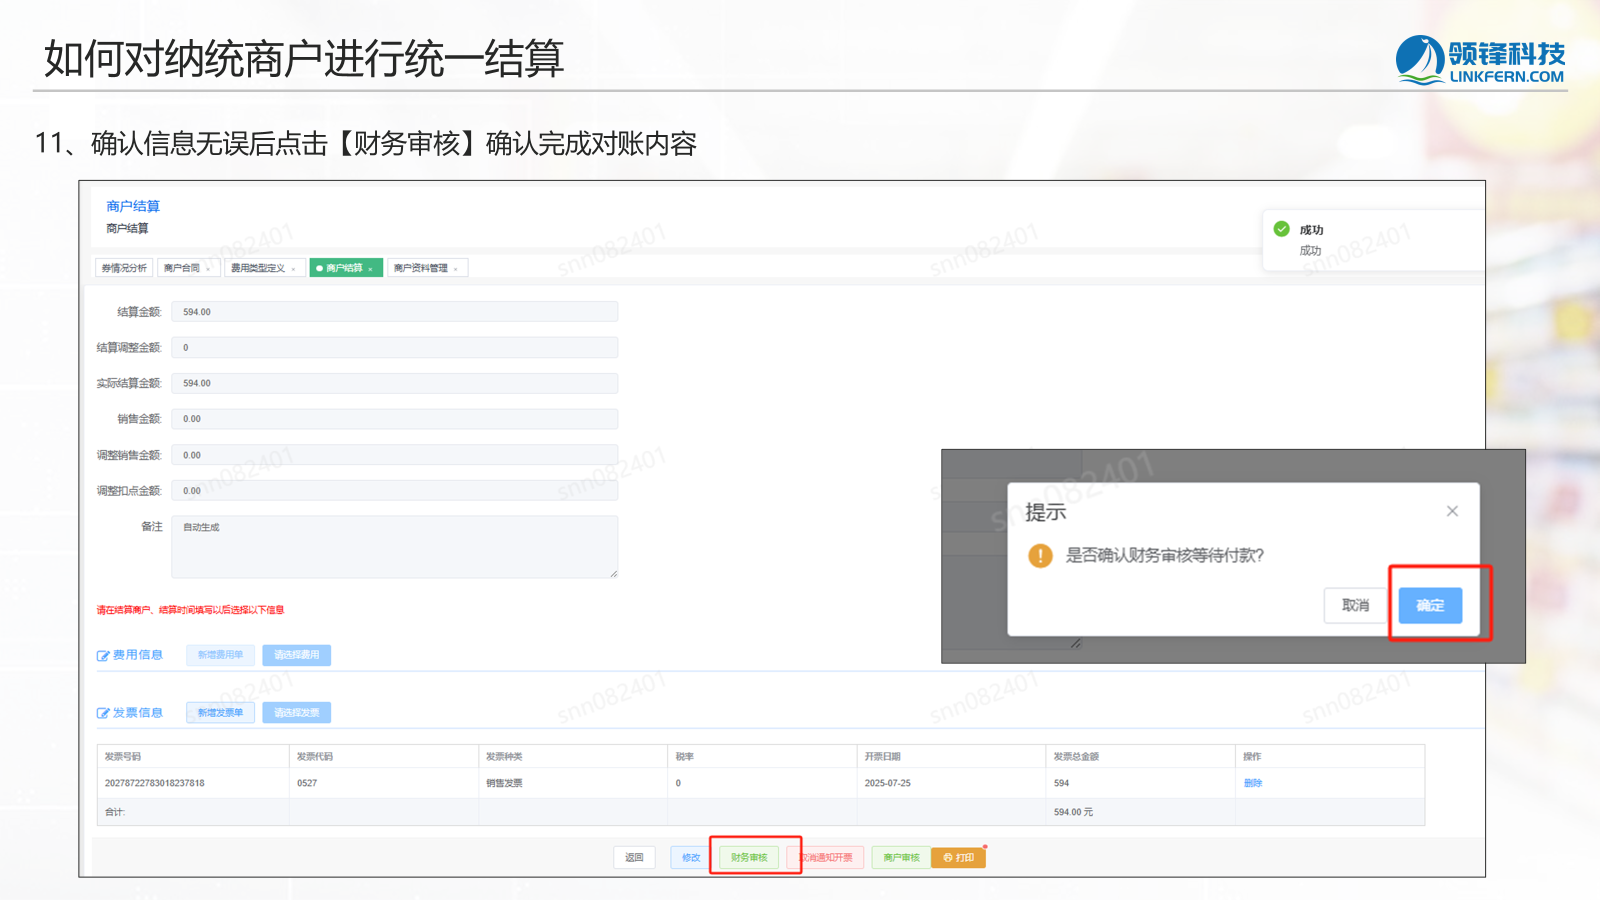Click the 请选择发票 button

click(x=297, y=713)
